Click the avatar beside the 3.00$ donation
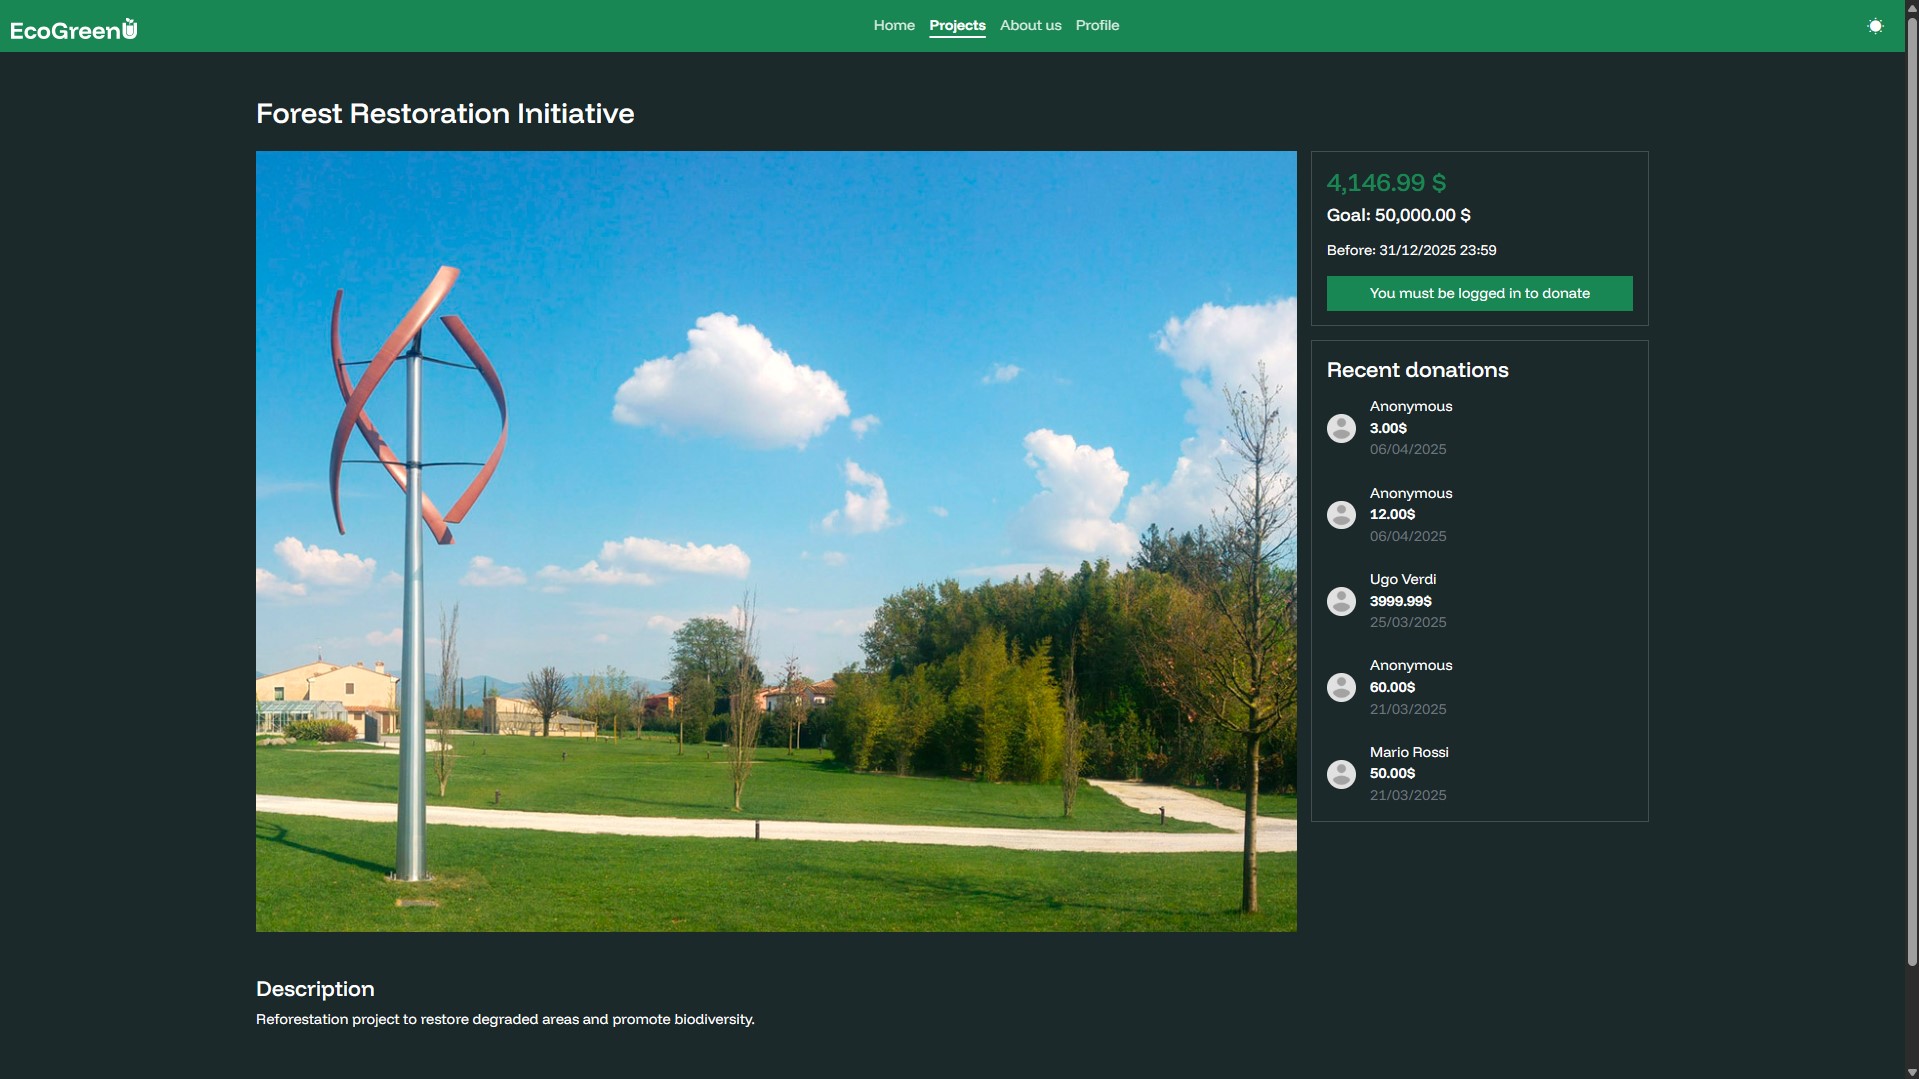 tap(1340, 429)
